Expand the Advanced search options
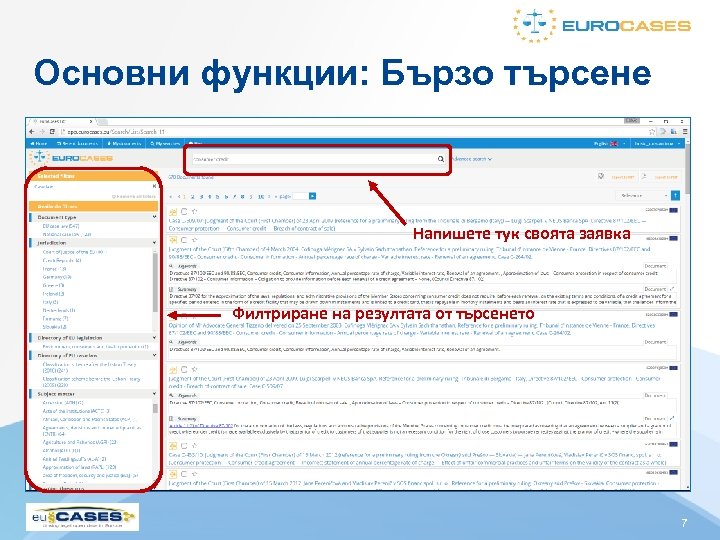The height and width of the screenshot is (540, 720). point(472,159)
